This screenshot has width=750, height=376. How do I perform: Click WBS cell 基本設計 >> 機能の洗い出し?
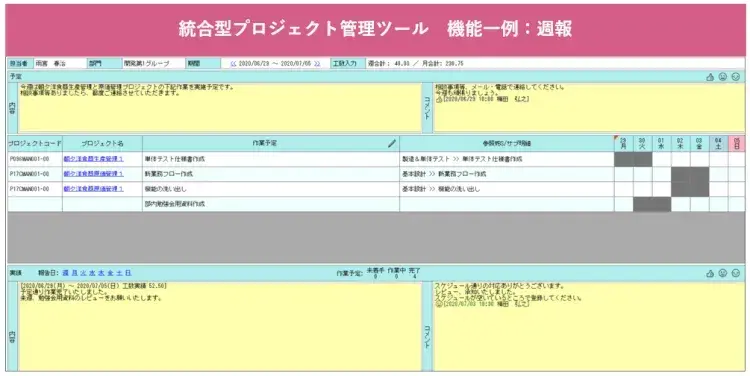(x=507, y=189)
